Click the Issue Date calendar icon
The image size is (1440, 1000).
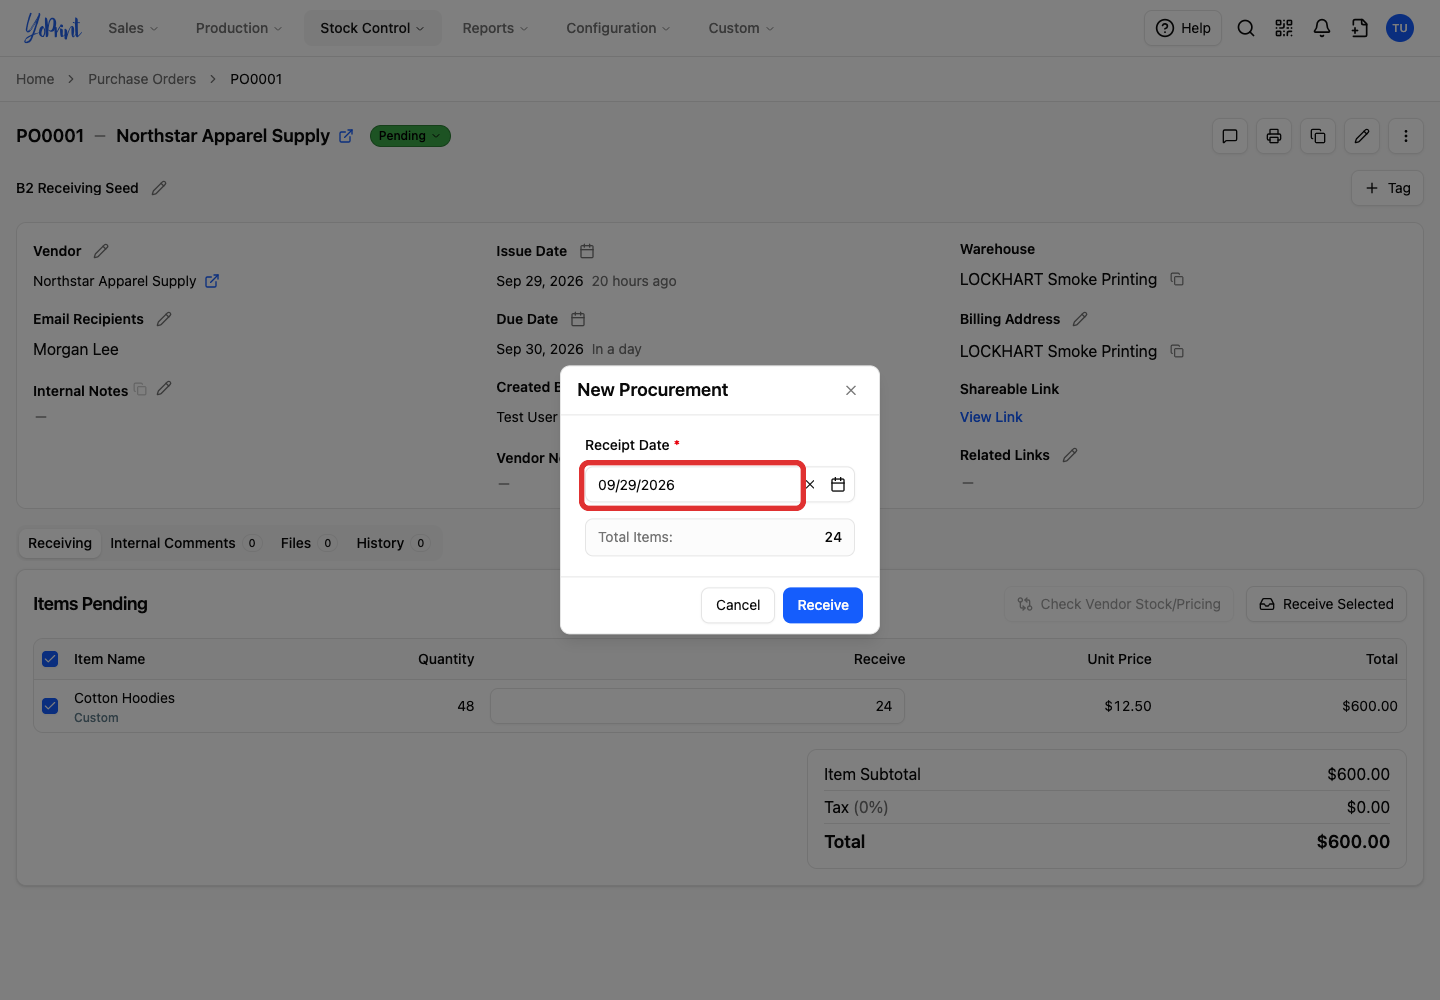pos(587,251)
